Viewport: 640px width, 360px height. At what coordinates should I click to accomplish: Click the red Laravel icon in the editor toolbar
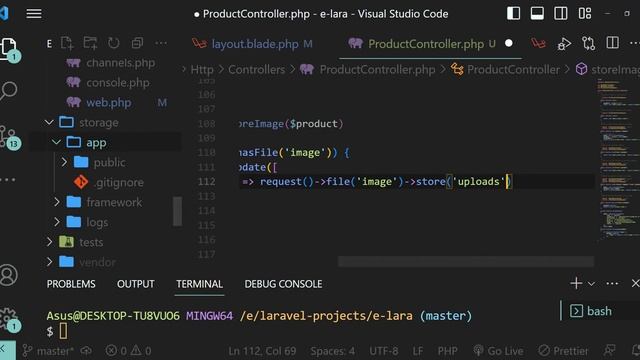point(538,43)
